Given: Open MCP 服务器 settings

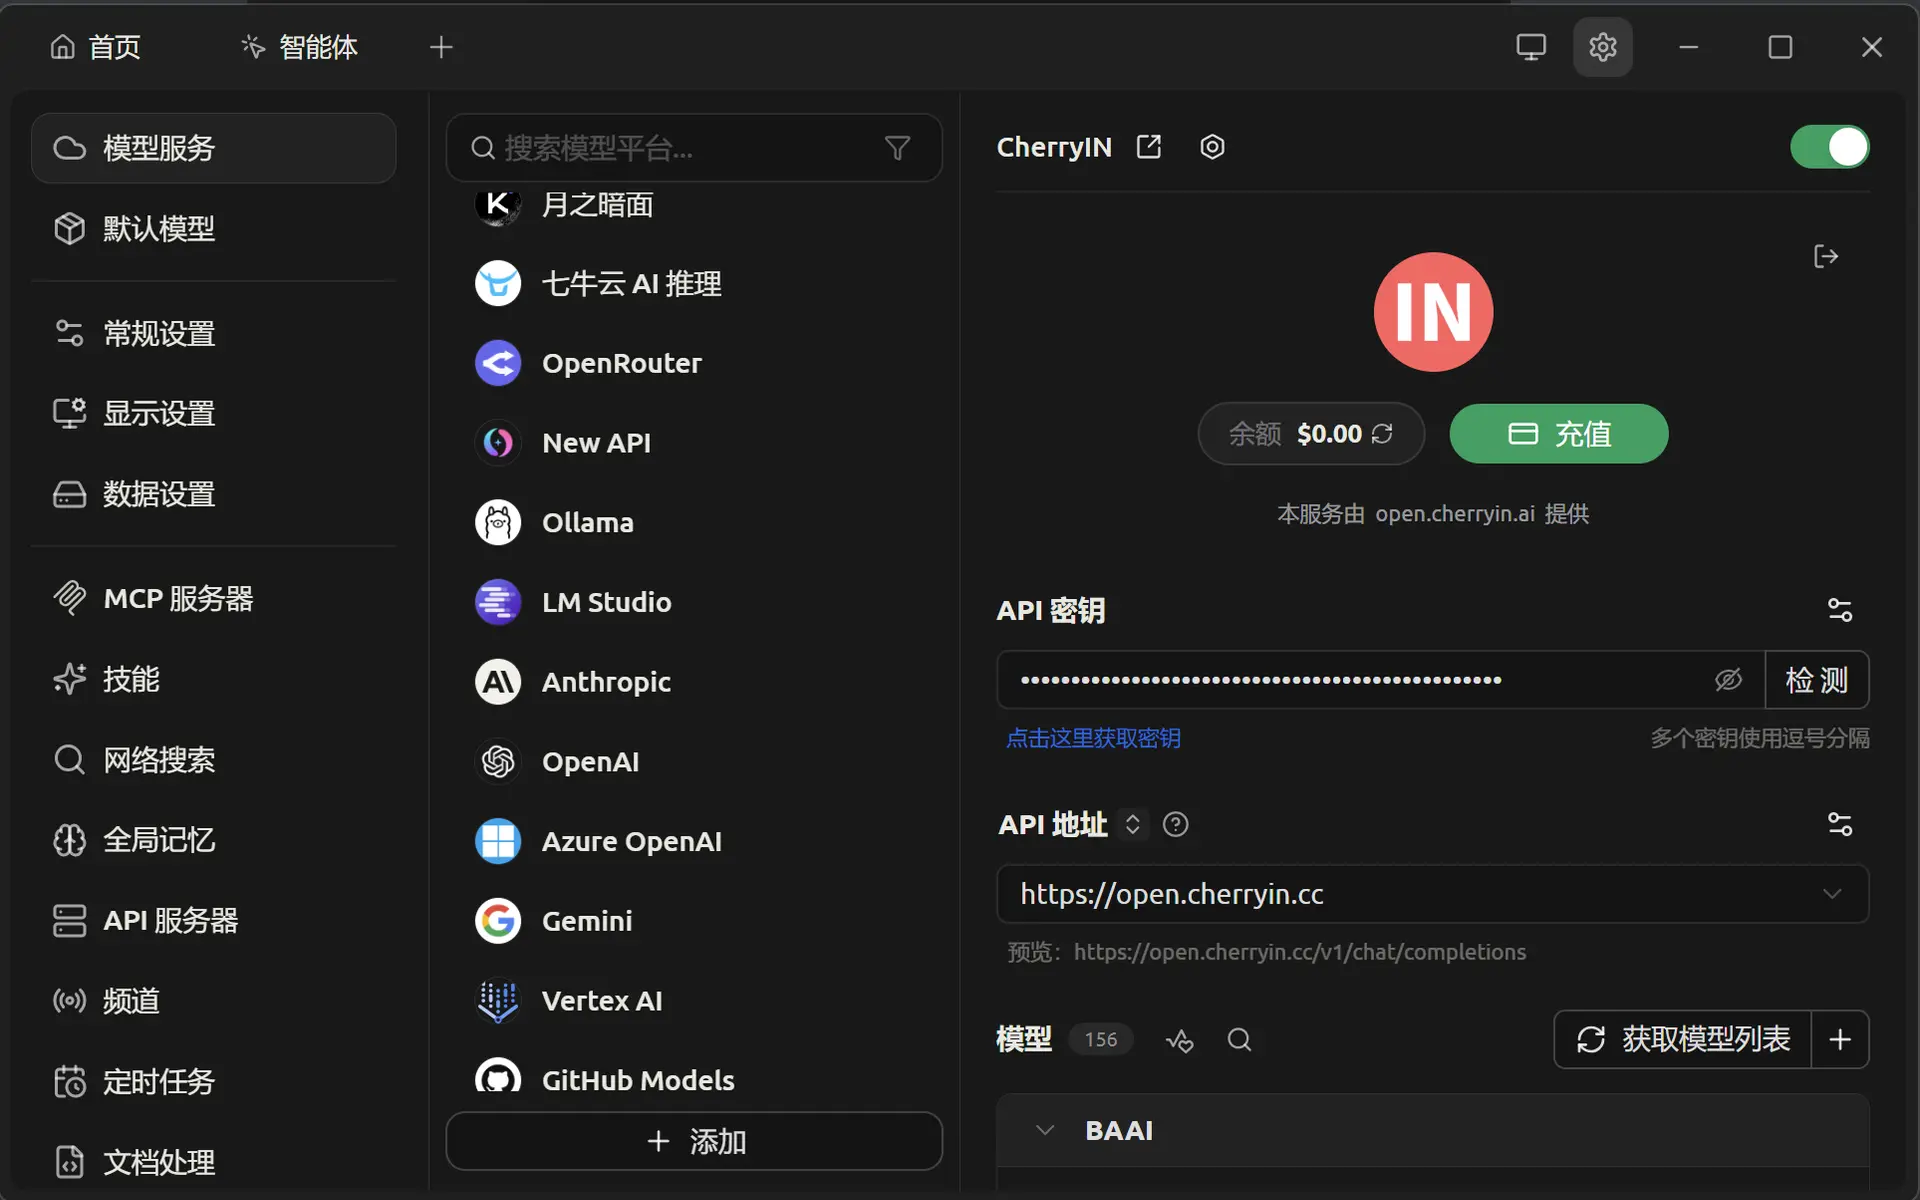Looking at the screenshot, I should [214, 598].
